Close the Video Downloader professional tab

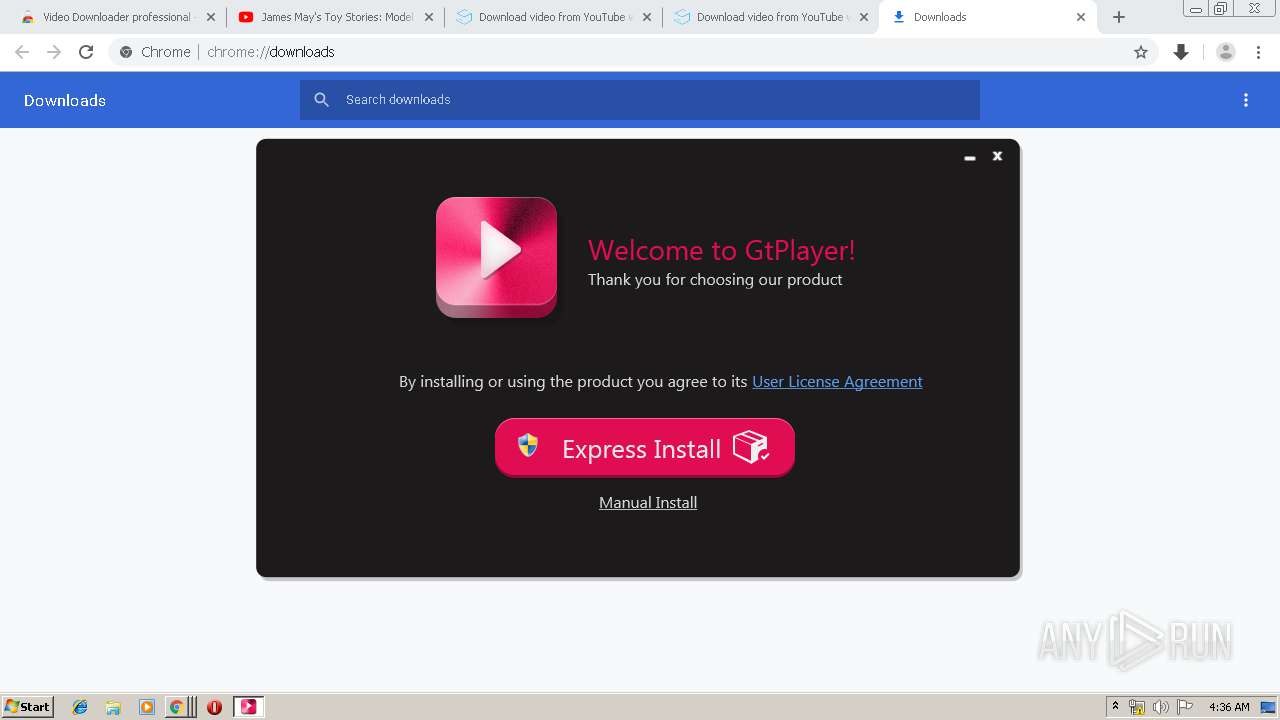pos(210,17)
